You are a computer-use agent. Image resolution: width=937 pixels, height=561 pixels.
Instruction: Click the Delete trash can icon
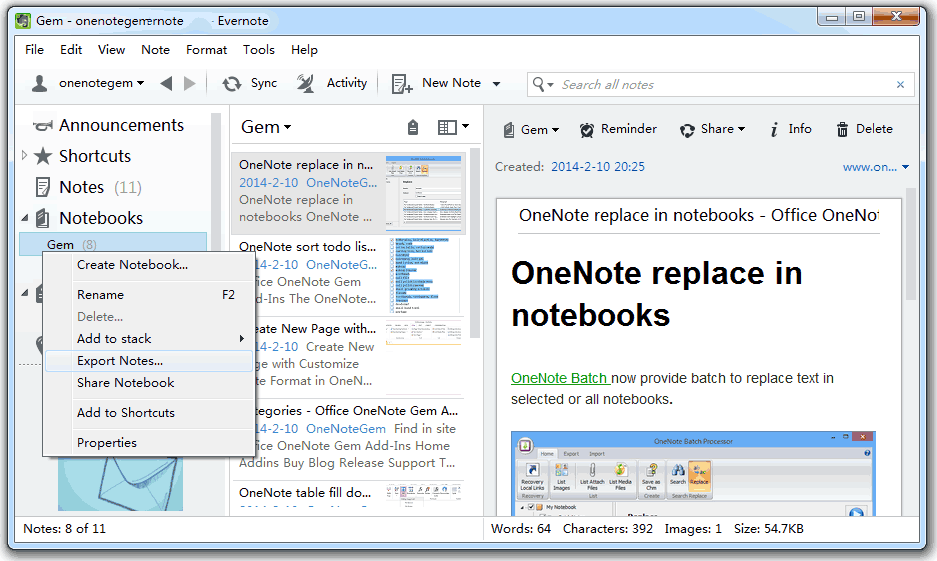click(x=842, y=129)
